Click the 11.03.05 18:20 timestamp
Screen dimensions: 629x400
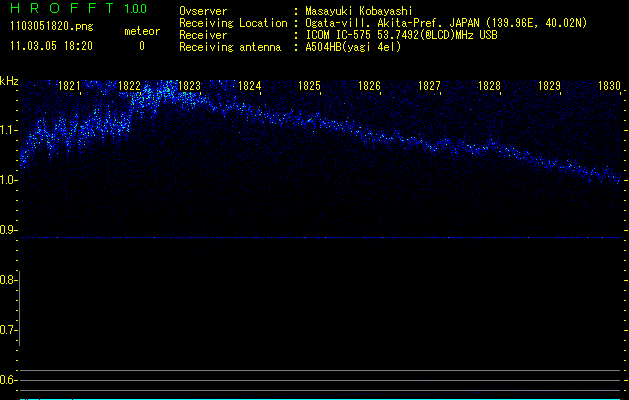pyautogui.click(x=50, y=46)
